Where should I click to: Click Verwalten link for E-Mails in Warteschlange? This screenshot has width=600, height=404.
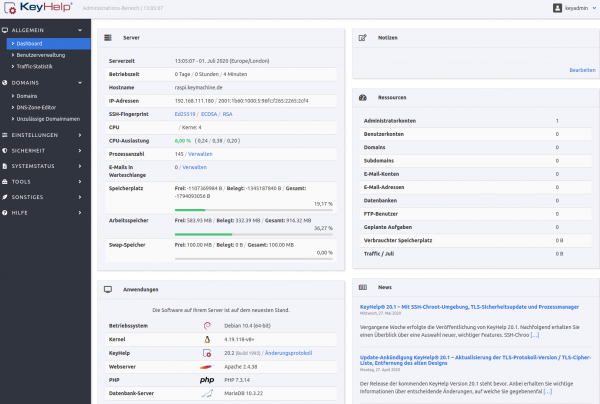tap(194, 167)
